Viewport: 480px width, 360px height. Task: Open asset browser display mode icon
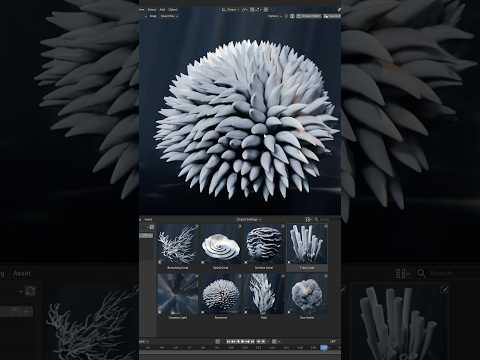click(x=308, y=219)
